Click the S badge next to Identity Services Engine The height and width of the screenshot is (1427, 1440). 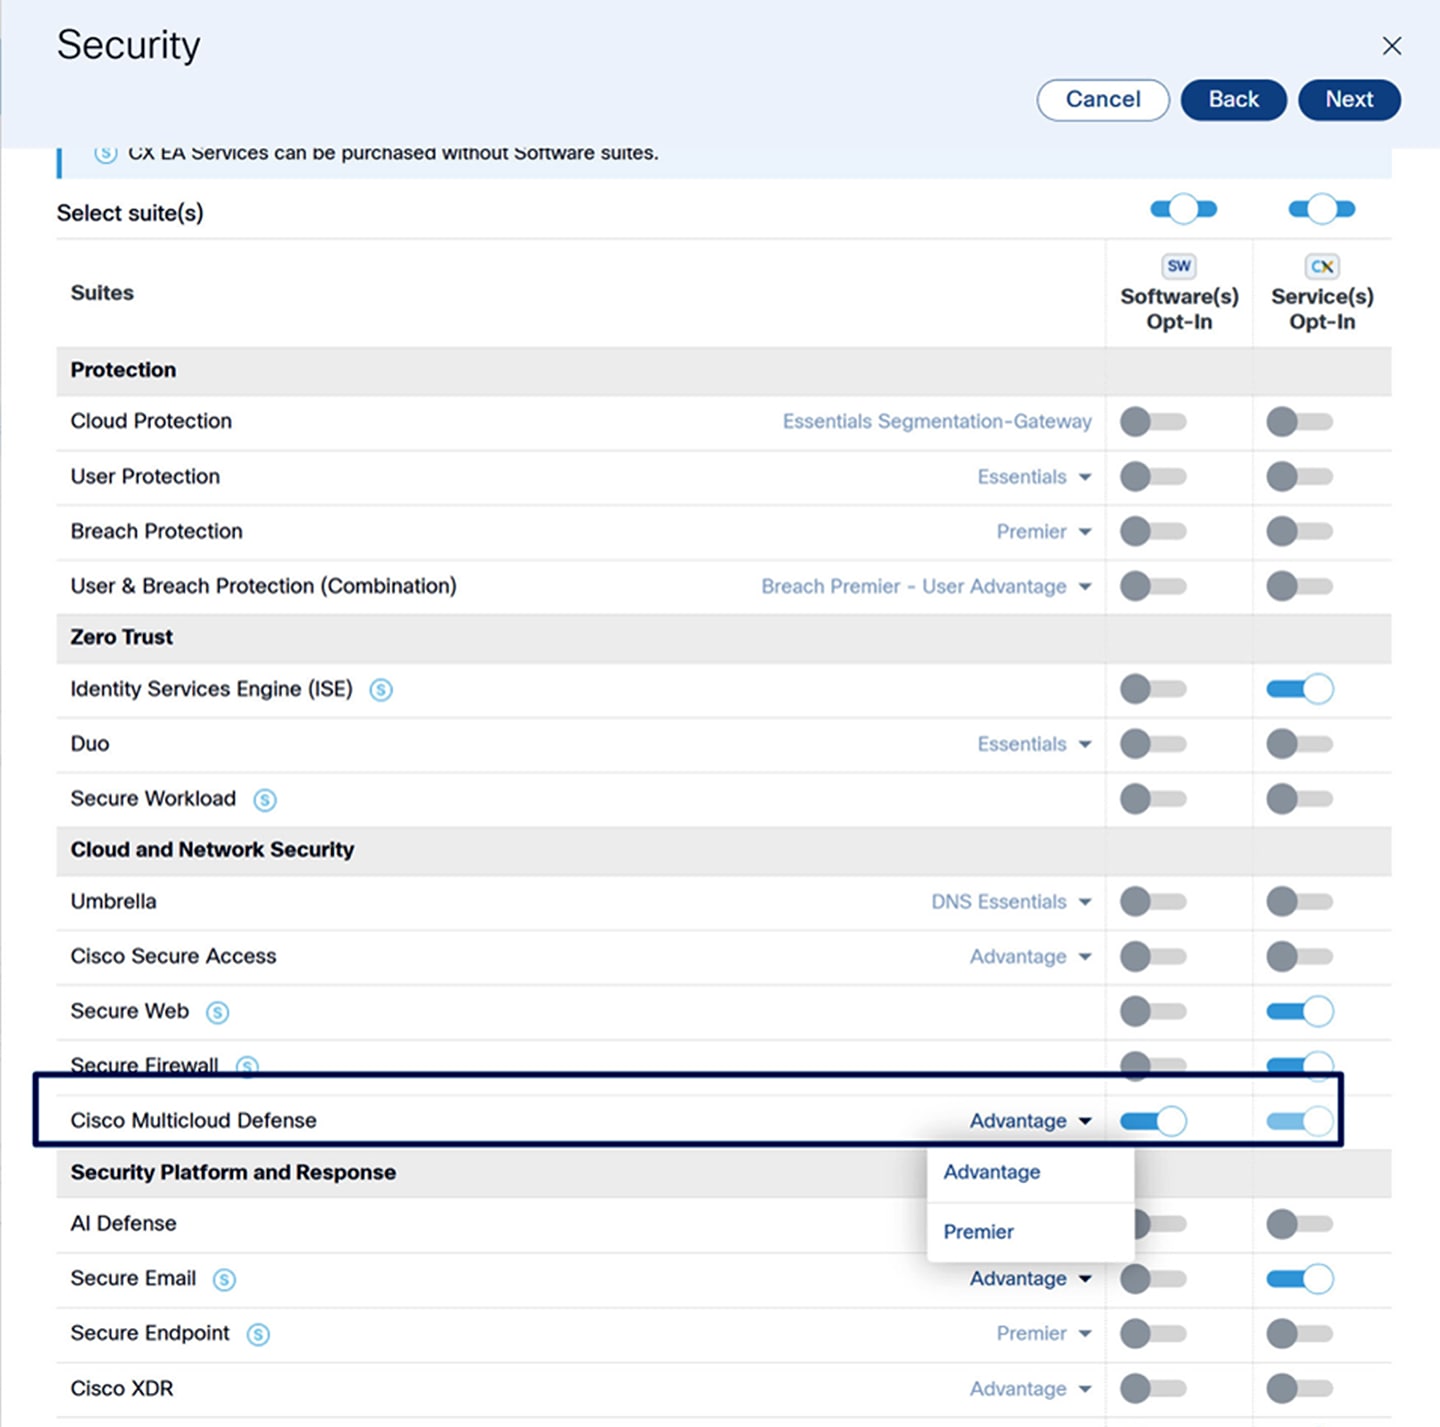point(381,690)
